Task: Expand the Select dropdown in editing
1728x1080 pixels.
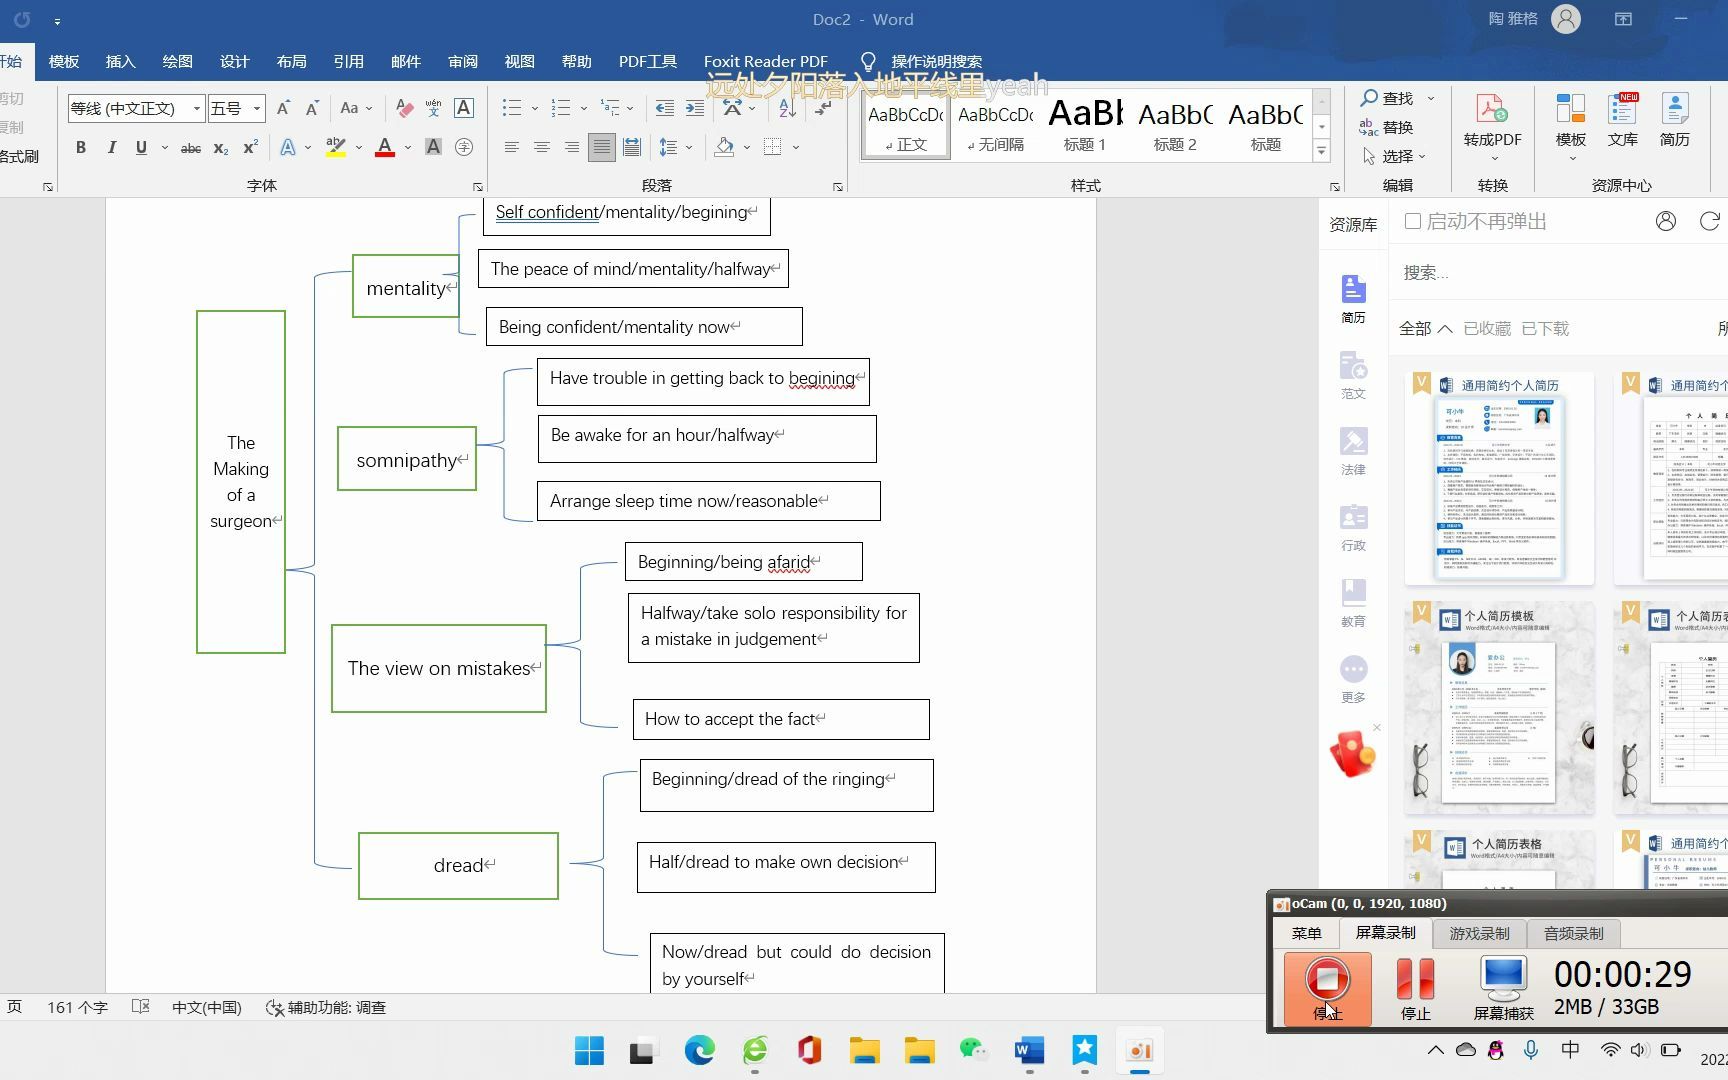Action: click(1421, 156)
